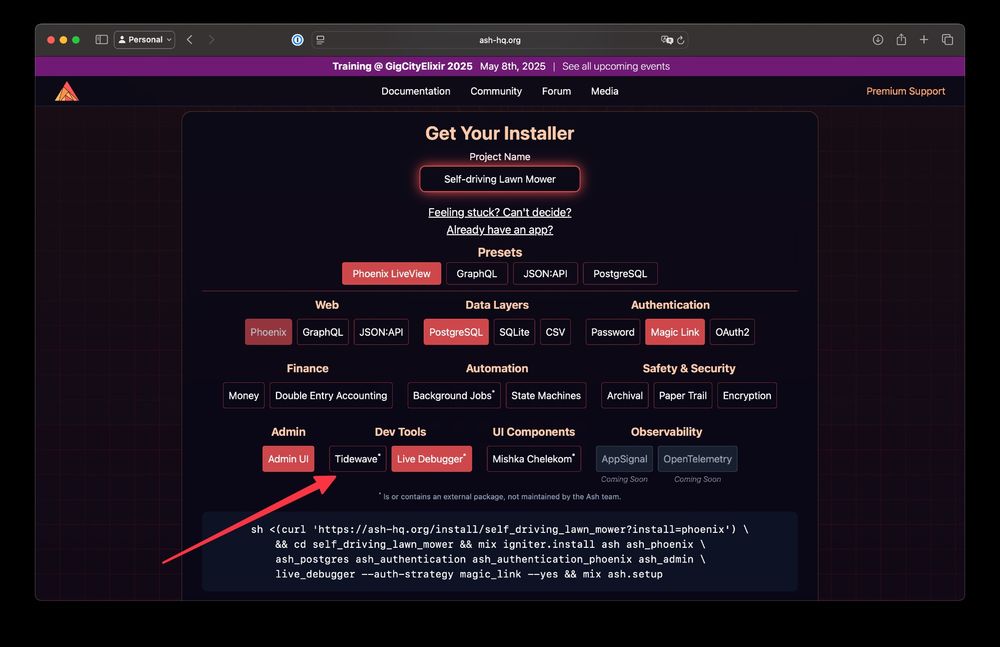Click the AppSignal observability option
Screen dimensions: 1000x647
coord(624,459)
